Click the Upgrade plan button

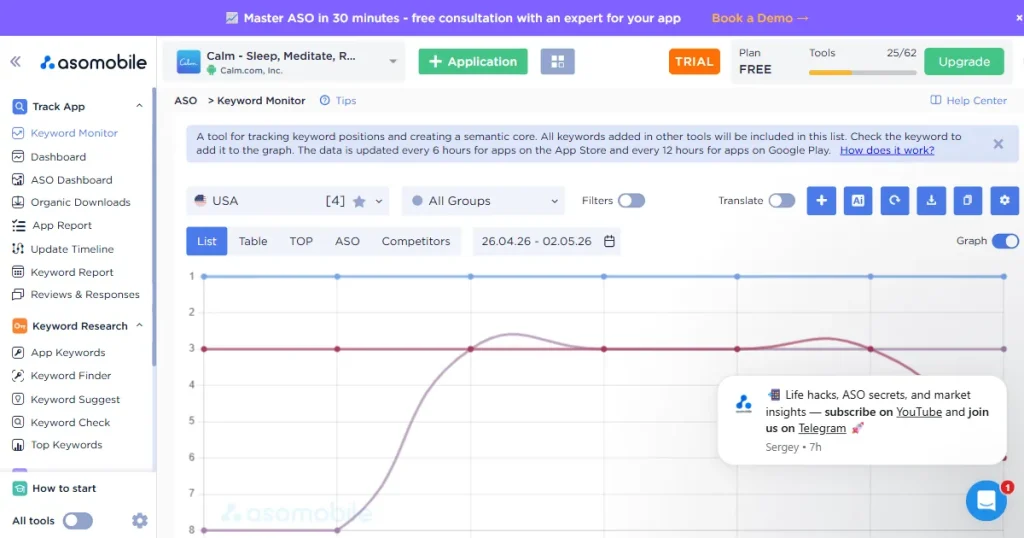964,61
